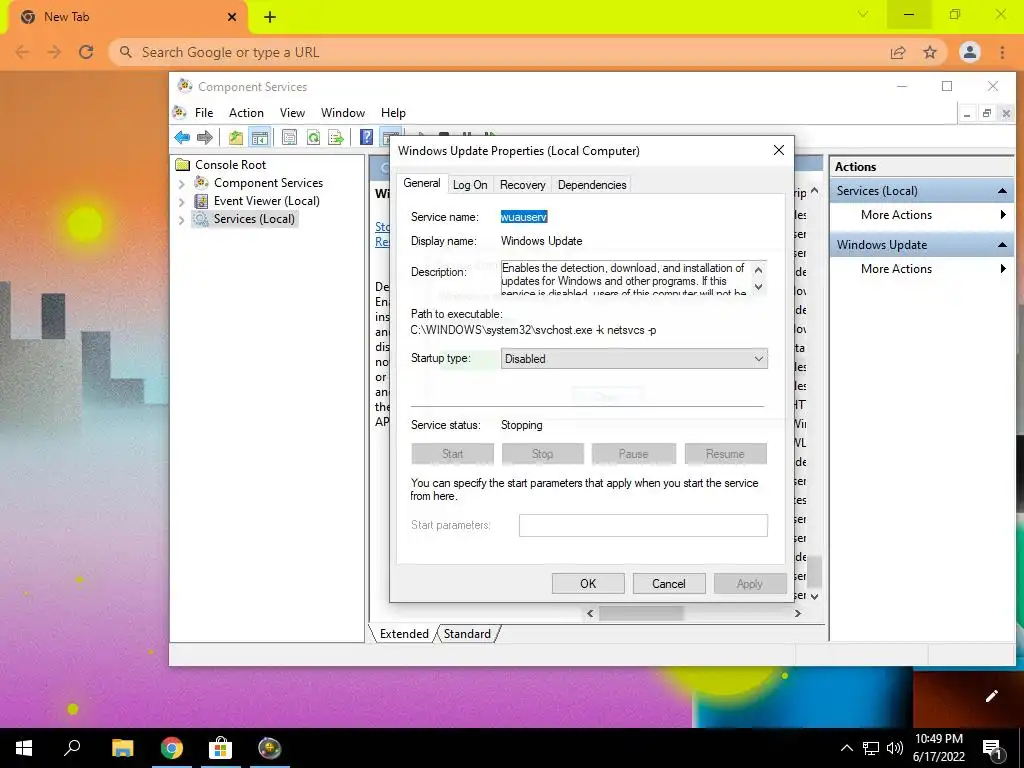This screenshot has height=768, width=1024.
Task: Toggle Show/Hide Console Tree toolbar icon
Action: [260, 137]
